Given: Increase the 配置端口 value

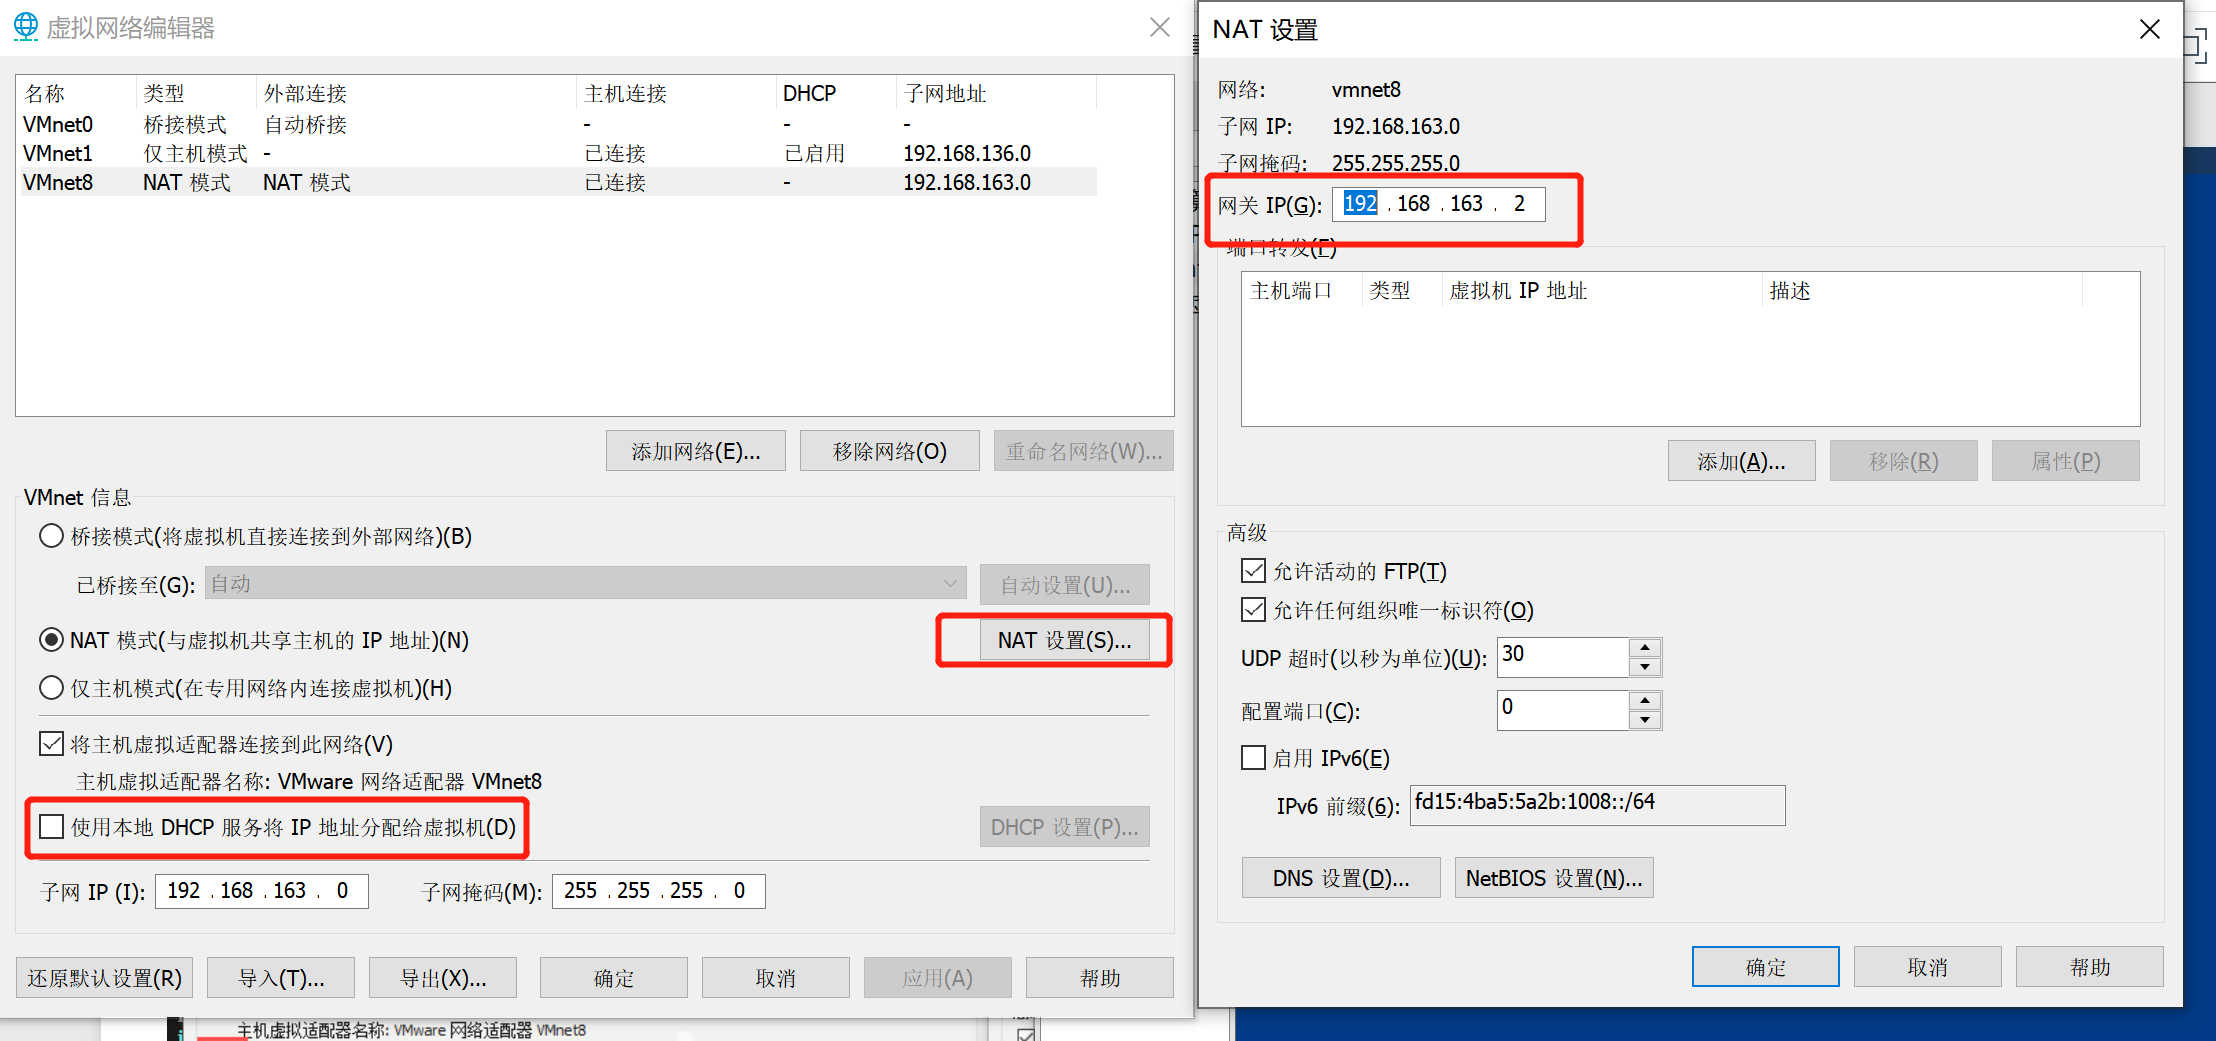Looking at the screenshot, I should point(1645,701).
